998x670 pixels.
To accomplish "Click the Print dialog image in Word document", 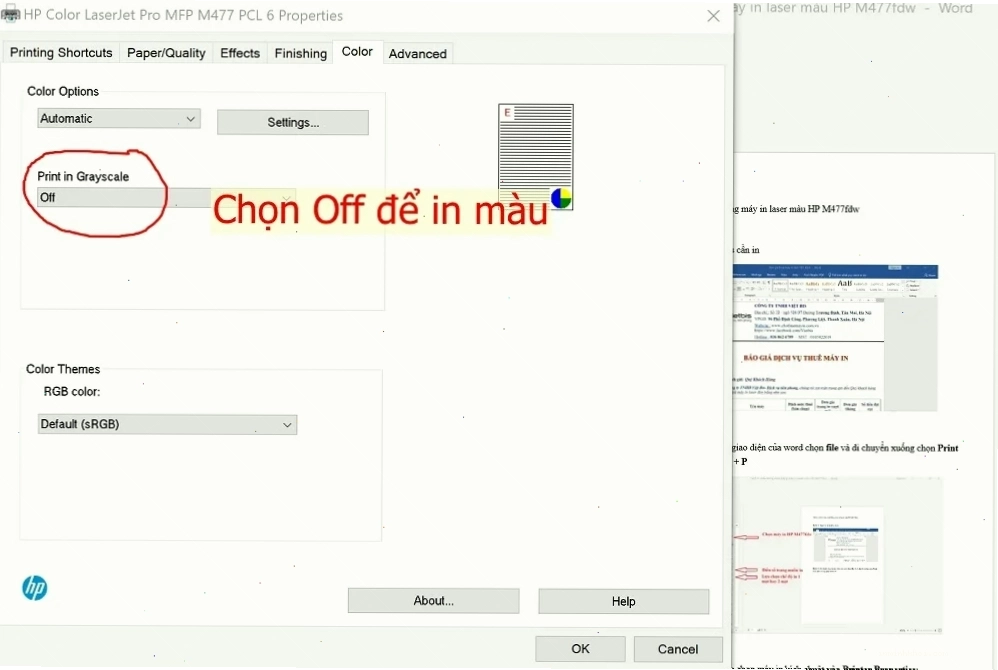I will pyautogui.click(x=838, y=555).
